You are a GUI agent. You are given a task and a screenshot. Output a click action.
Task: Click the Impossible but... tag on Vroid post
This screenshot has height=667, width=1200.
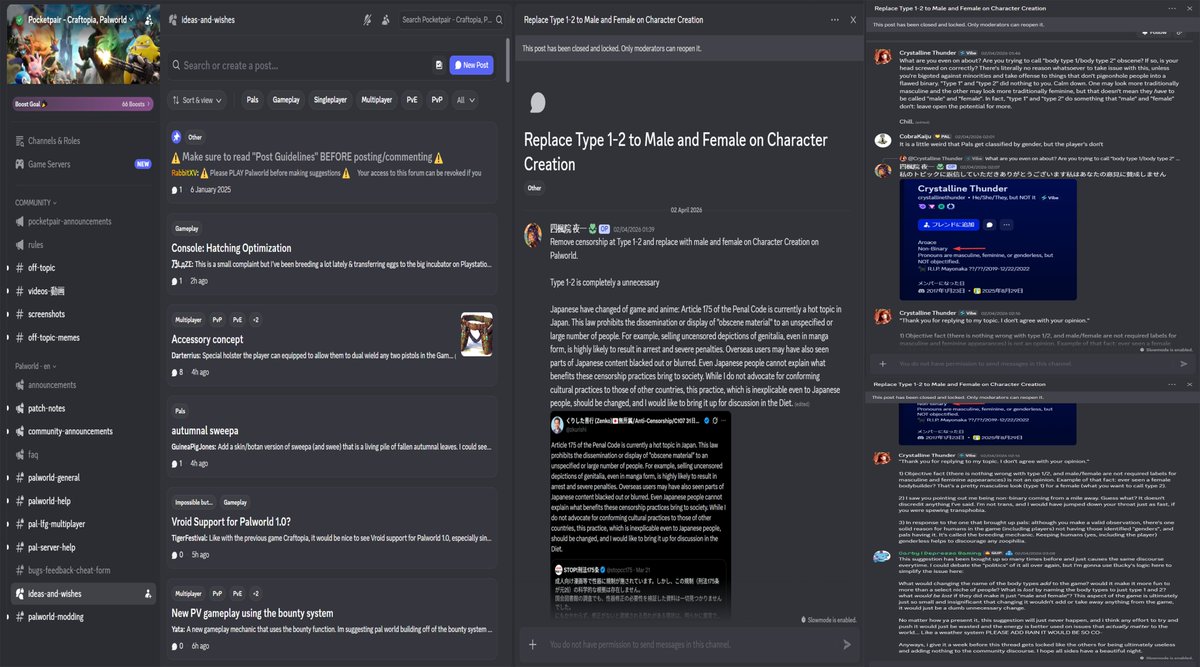(194, 502)
